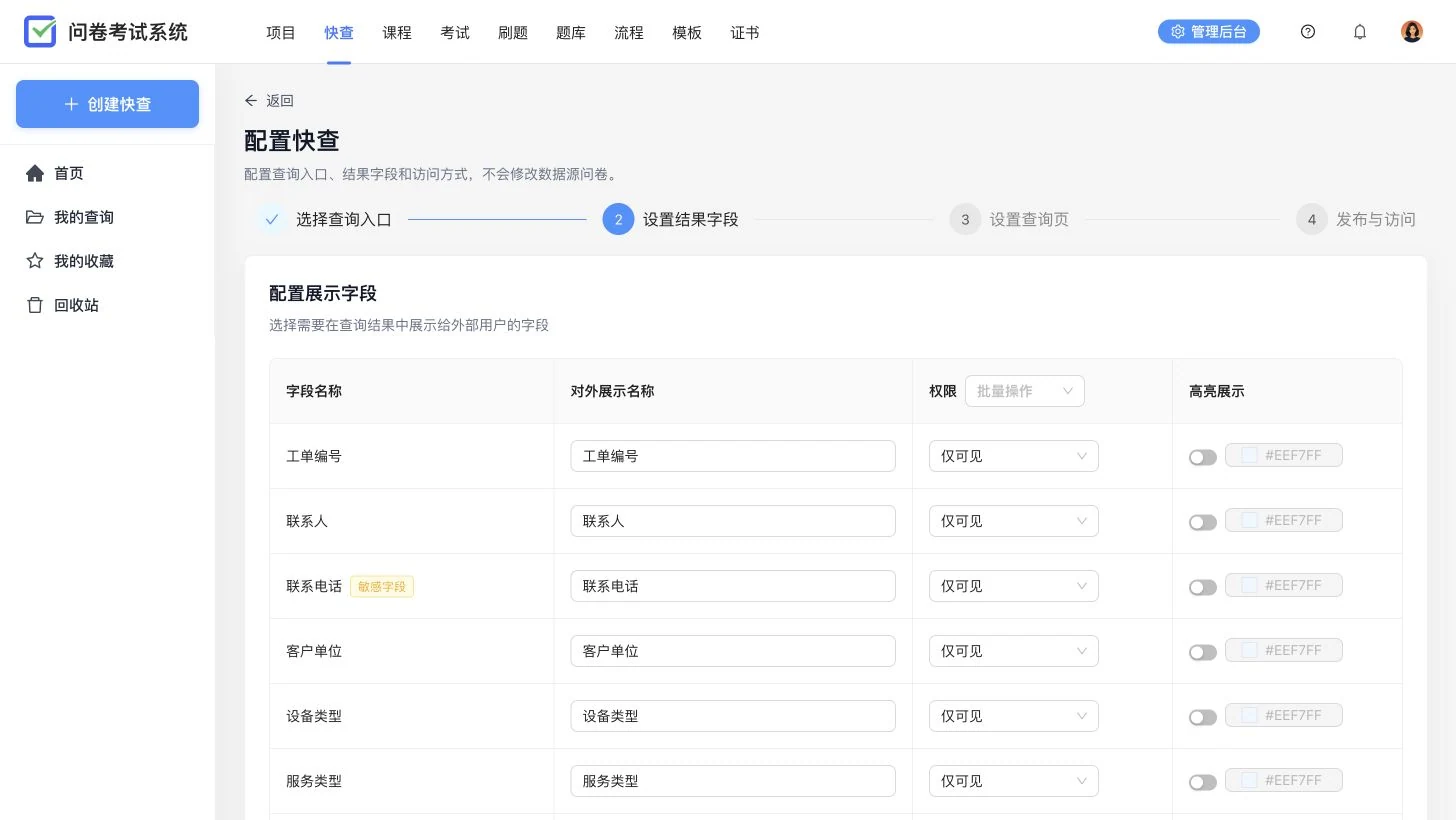The width and height of the screenshot is (1456, 820).
Task: Click the 服务类型 display name field
Action: click(x=733, y=781)
